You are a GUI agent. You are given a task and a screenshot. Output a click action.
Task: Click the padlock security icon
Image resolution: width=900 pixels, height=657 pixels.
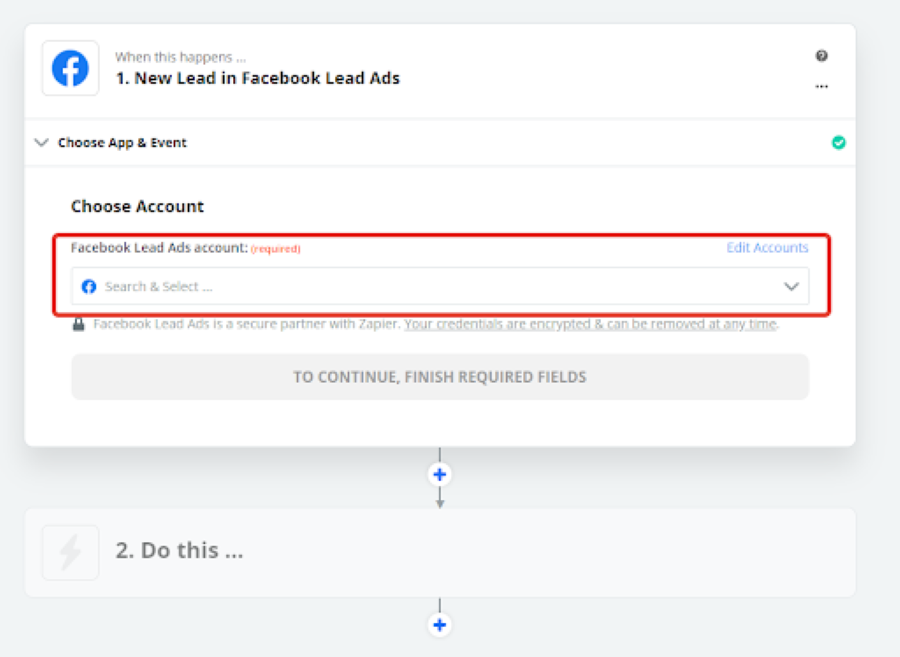point(79,324)
